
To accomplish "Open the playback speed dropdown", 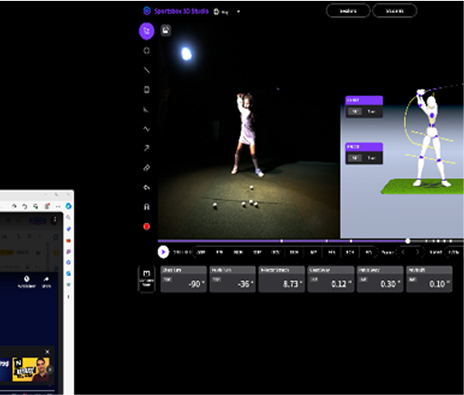I will coord(454,252).
